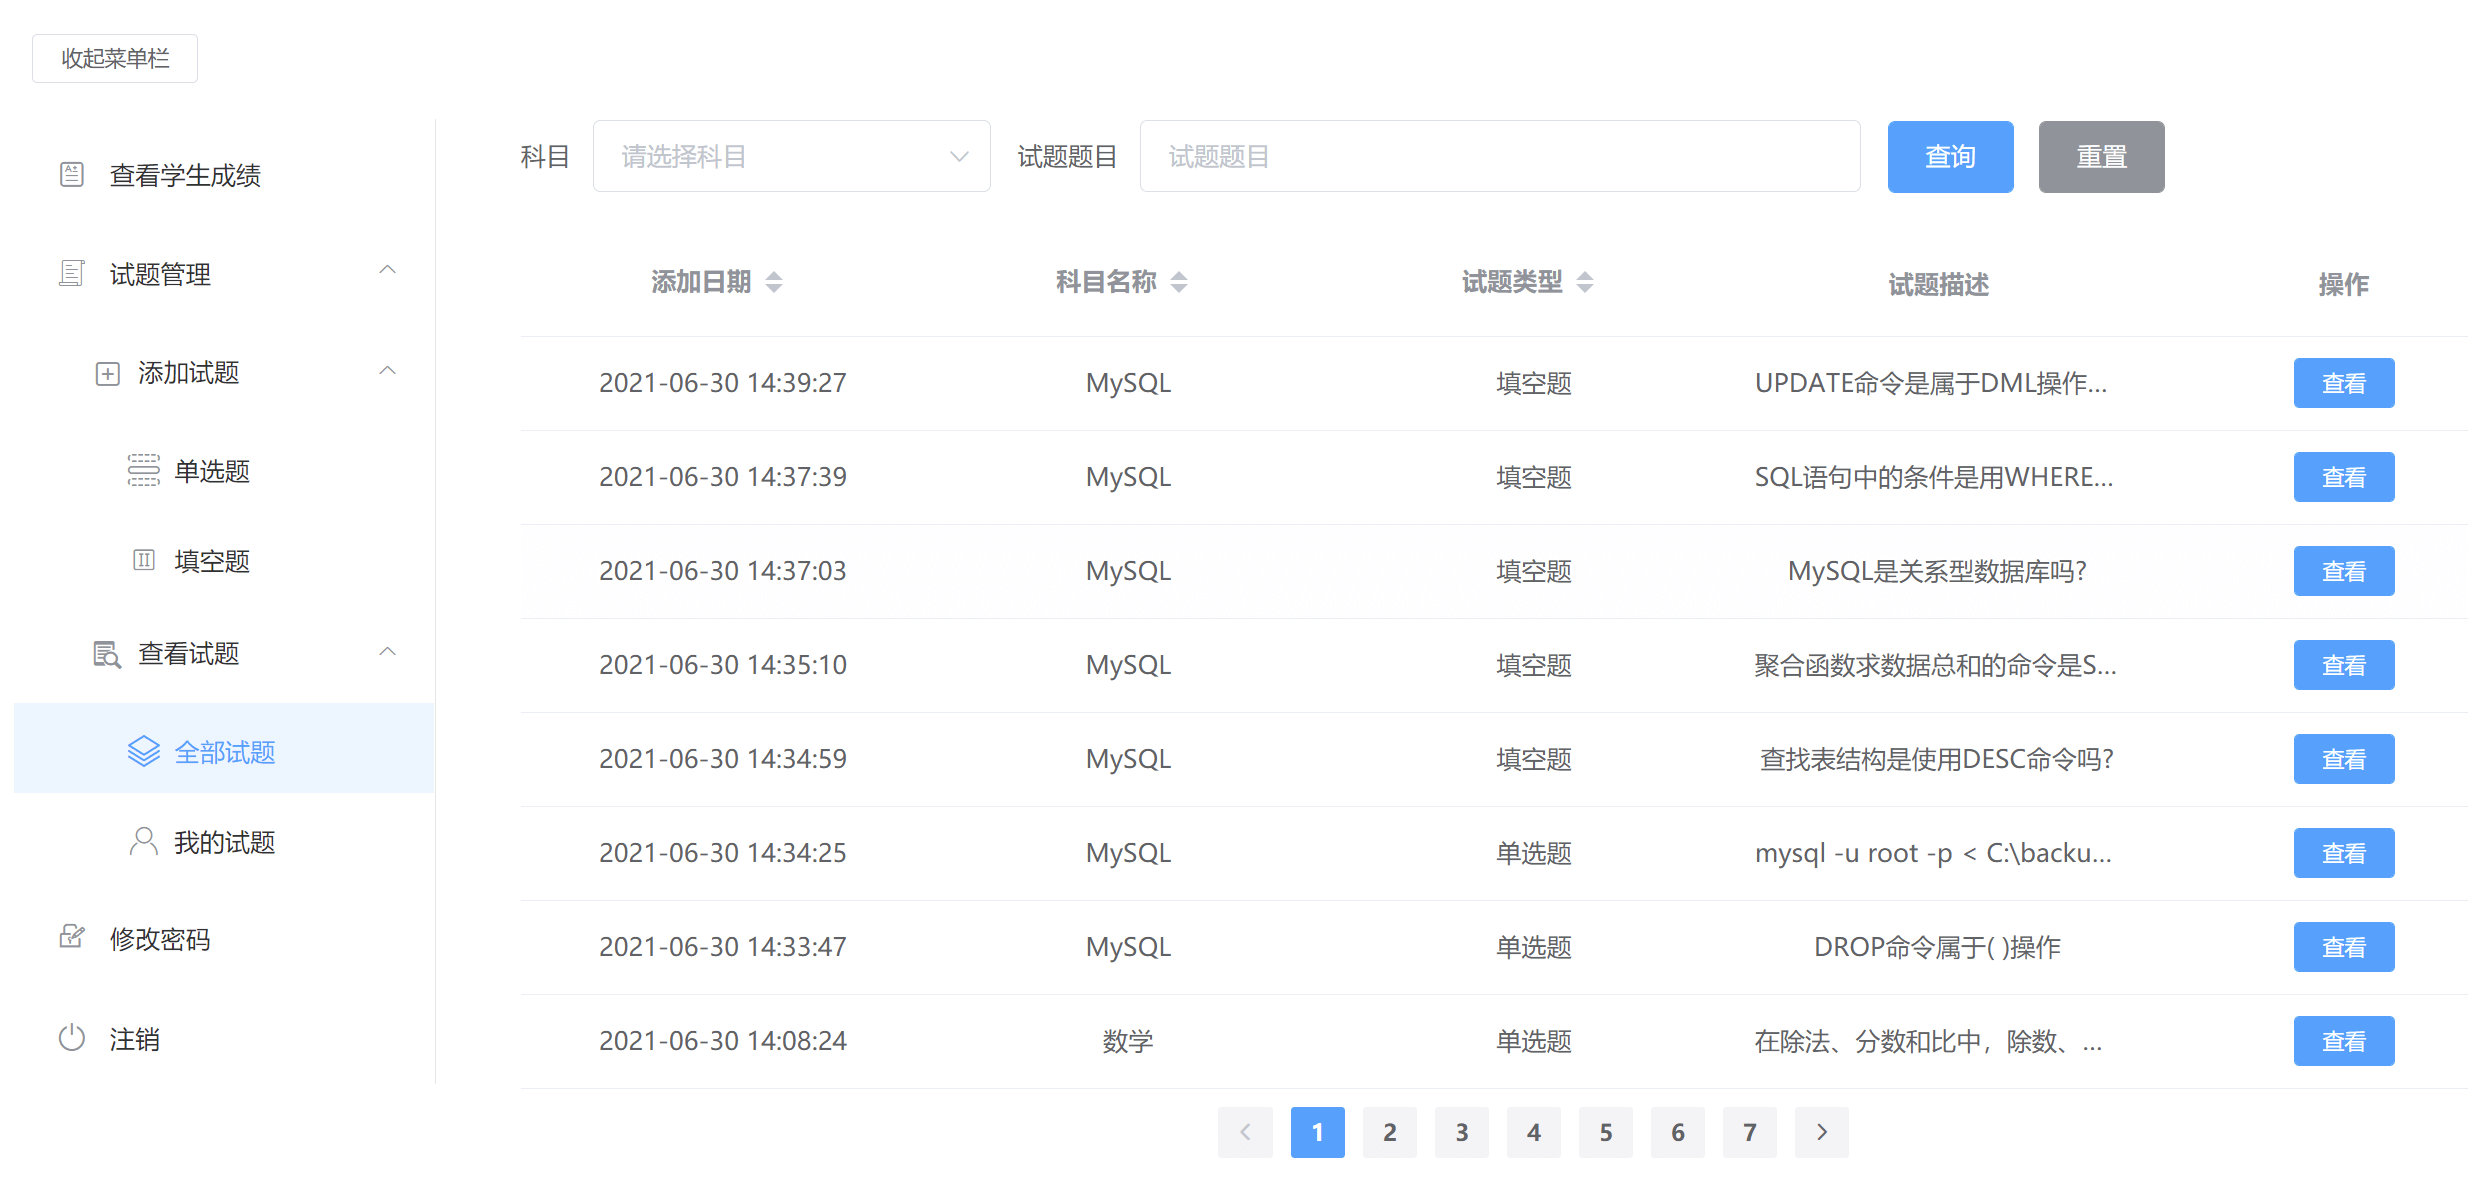This screenshot has width=2468, height=1188.
Task: Click the 添加试题 plus-box icon
Action: pyautogui.click(x=107, y=373)
